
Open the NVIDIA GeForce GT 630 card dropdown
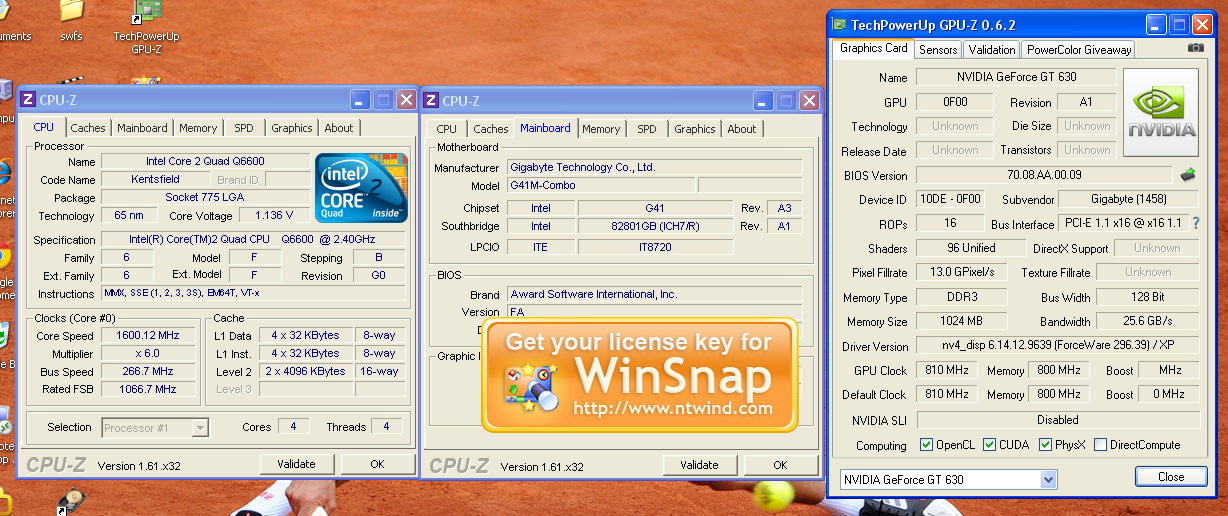1048,480
